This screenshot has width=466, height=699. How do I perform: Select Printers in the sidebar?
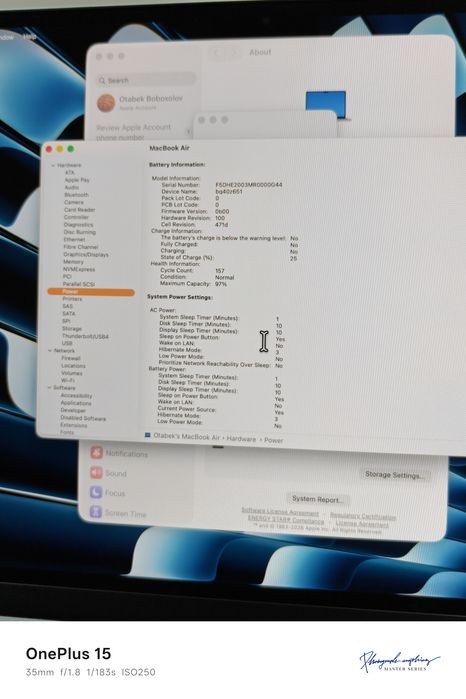pyautogui.click(x=72, y=299)
